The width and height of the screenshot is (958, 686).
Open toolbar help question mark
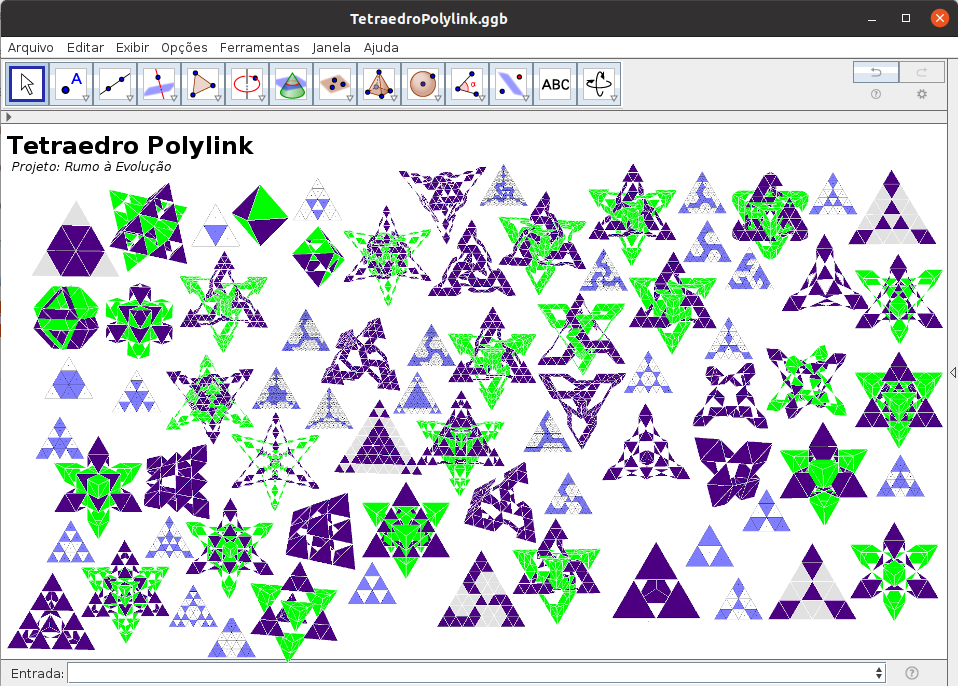876,94
